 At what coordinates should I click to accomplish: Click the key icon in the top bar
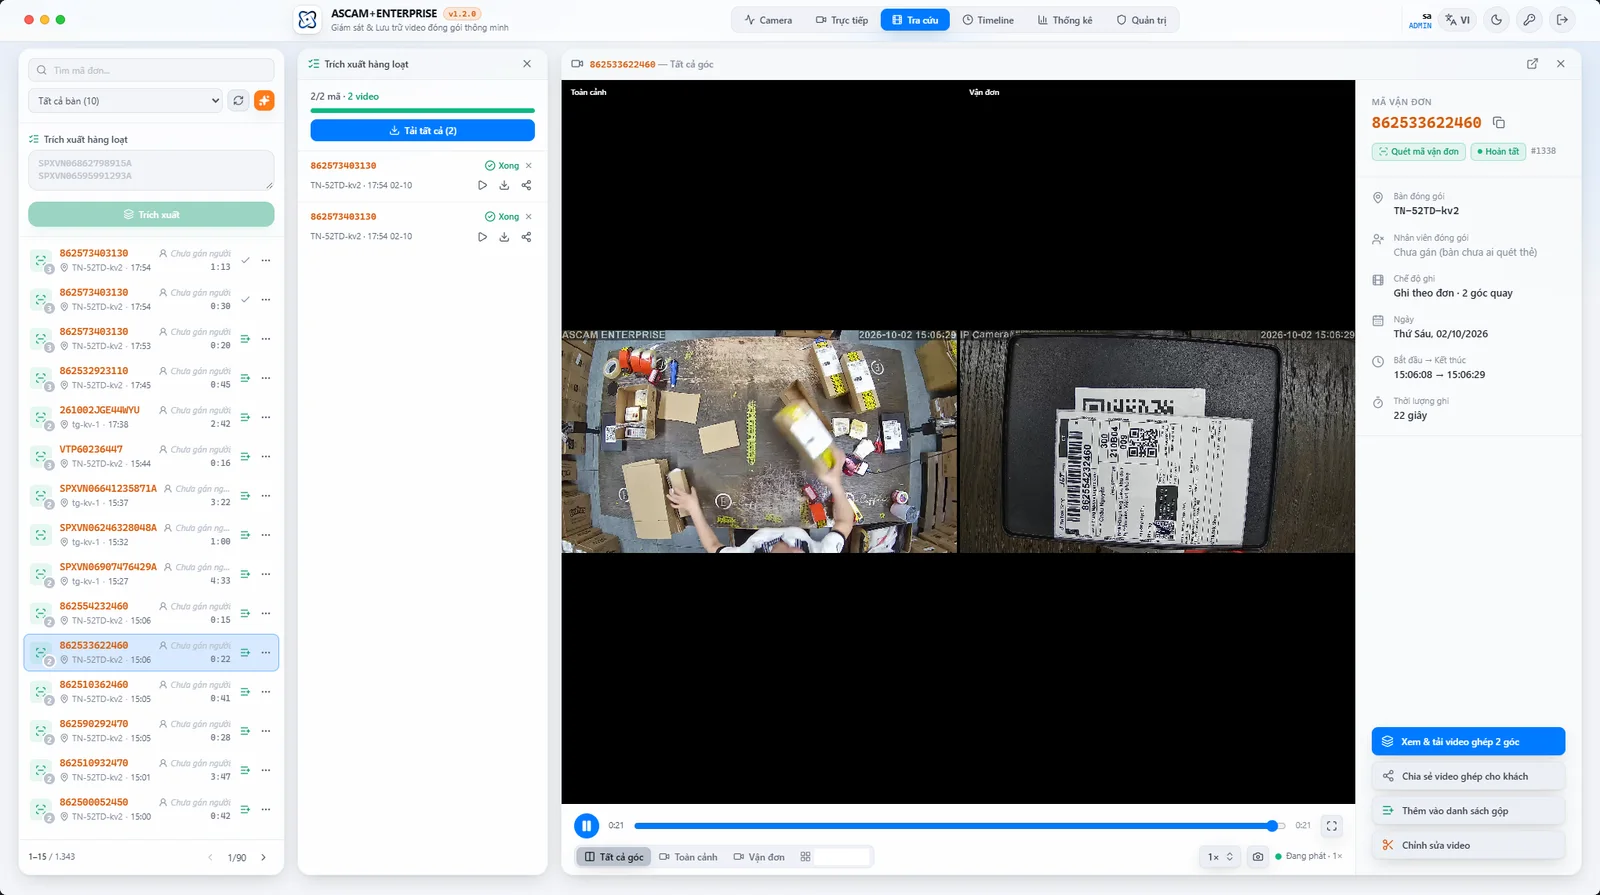click(x=1529, y=20)
